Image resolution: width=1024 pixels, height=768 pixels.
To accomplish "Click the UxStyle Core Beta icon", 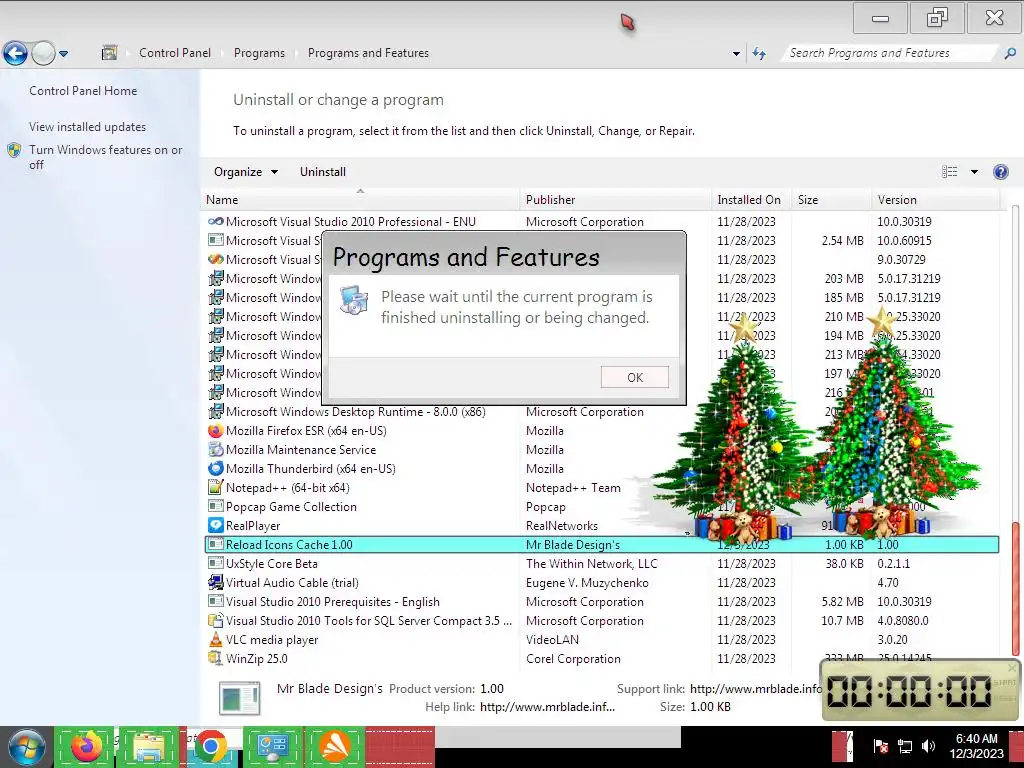I will coord(216,564).
